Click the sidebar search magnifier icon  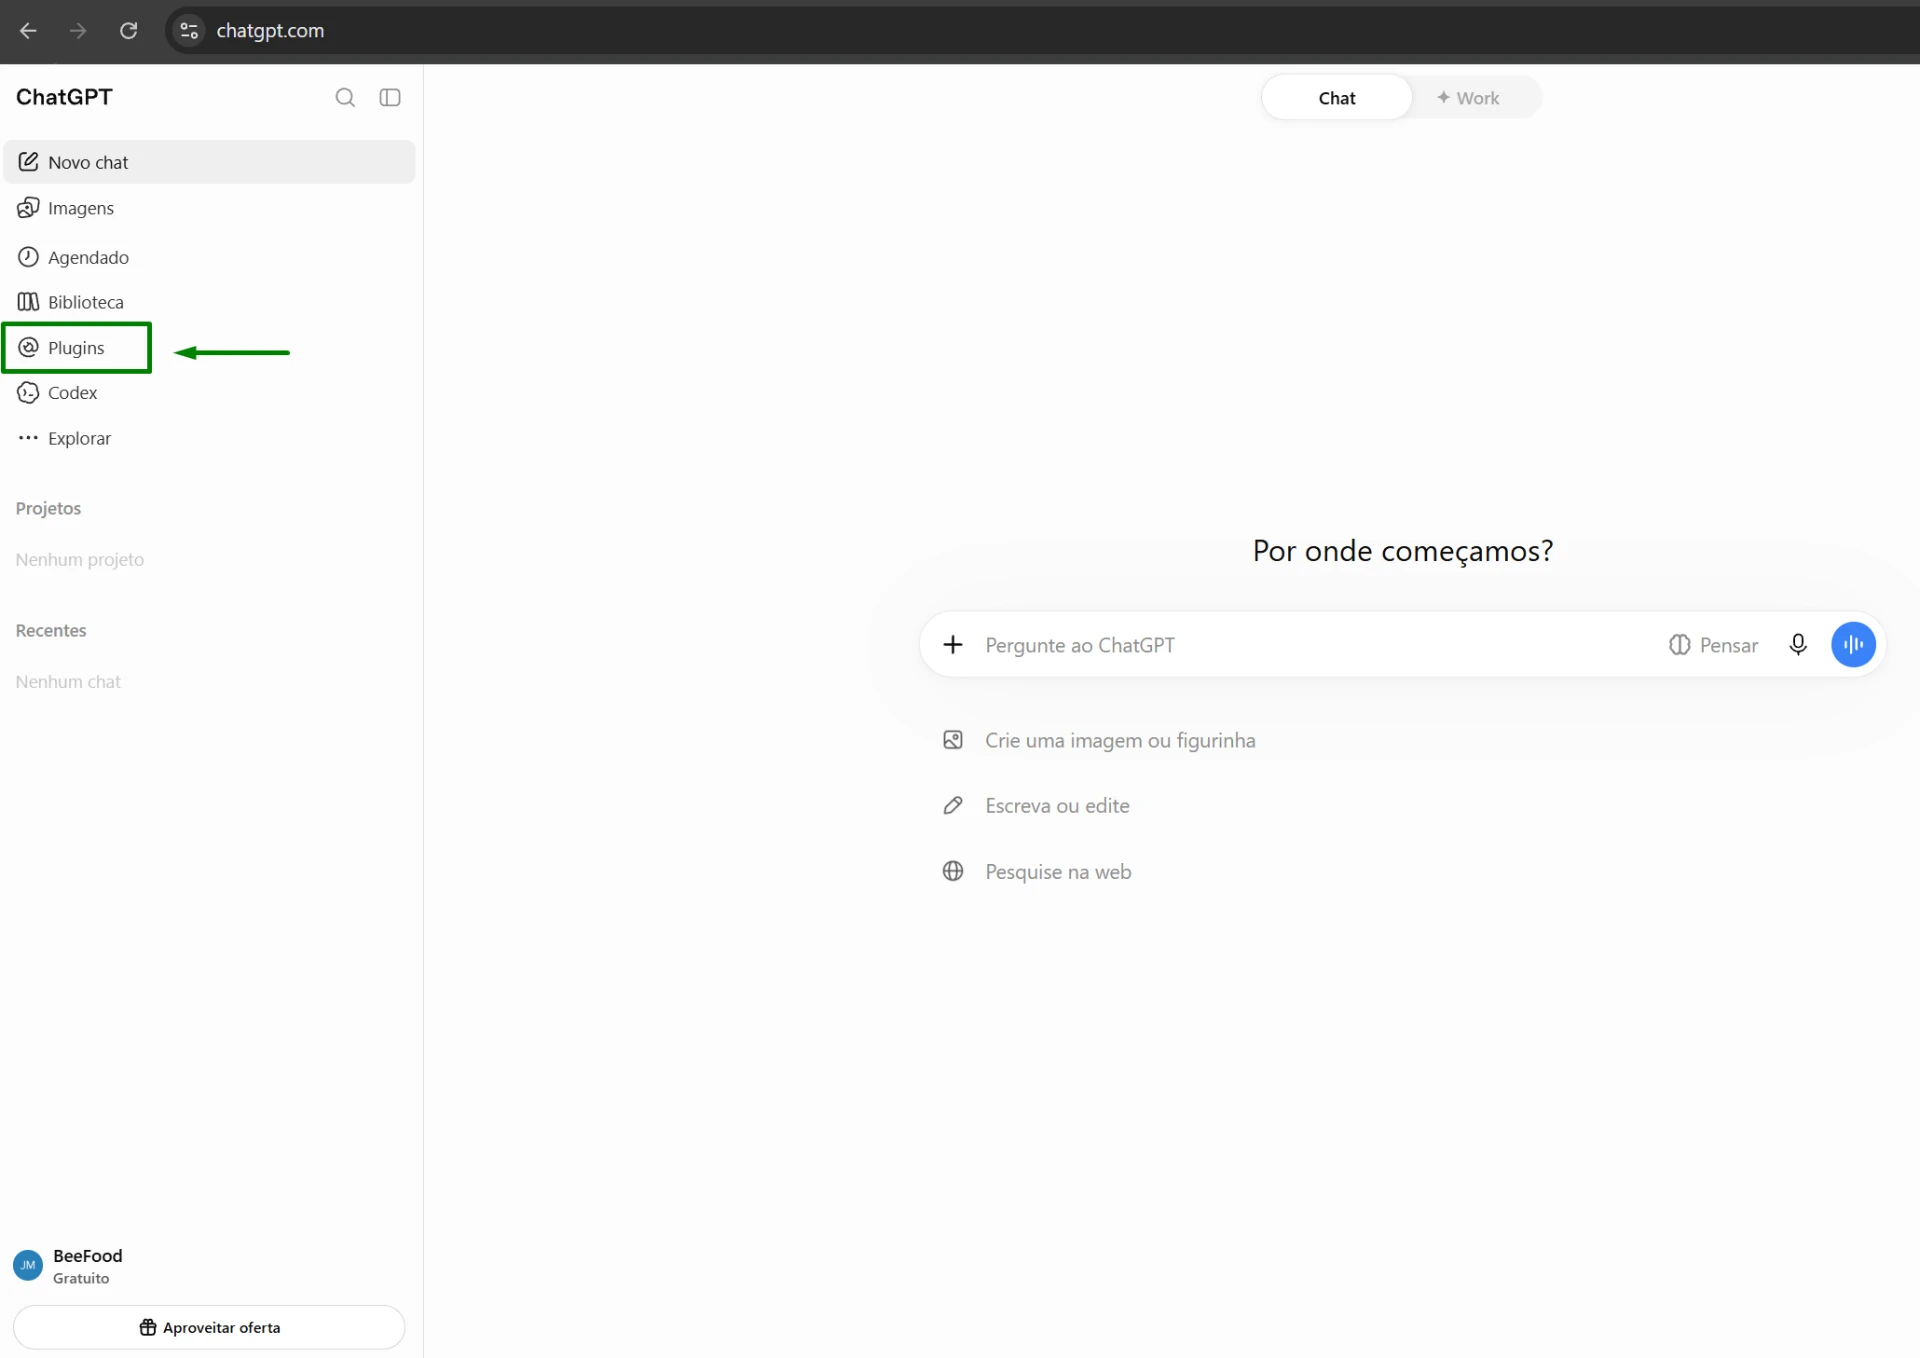click(x=345, y=97)
